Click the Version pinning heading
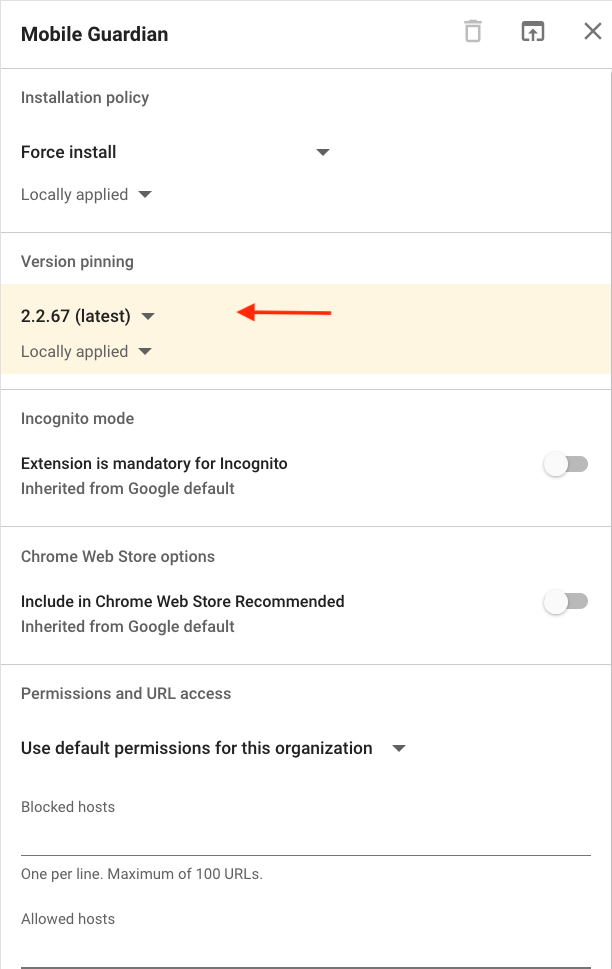Viewport: 612px width, 969px height. [x=77, y=261]
